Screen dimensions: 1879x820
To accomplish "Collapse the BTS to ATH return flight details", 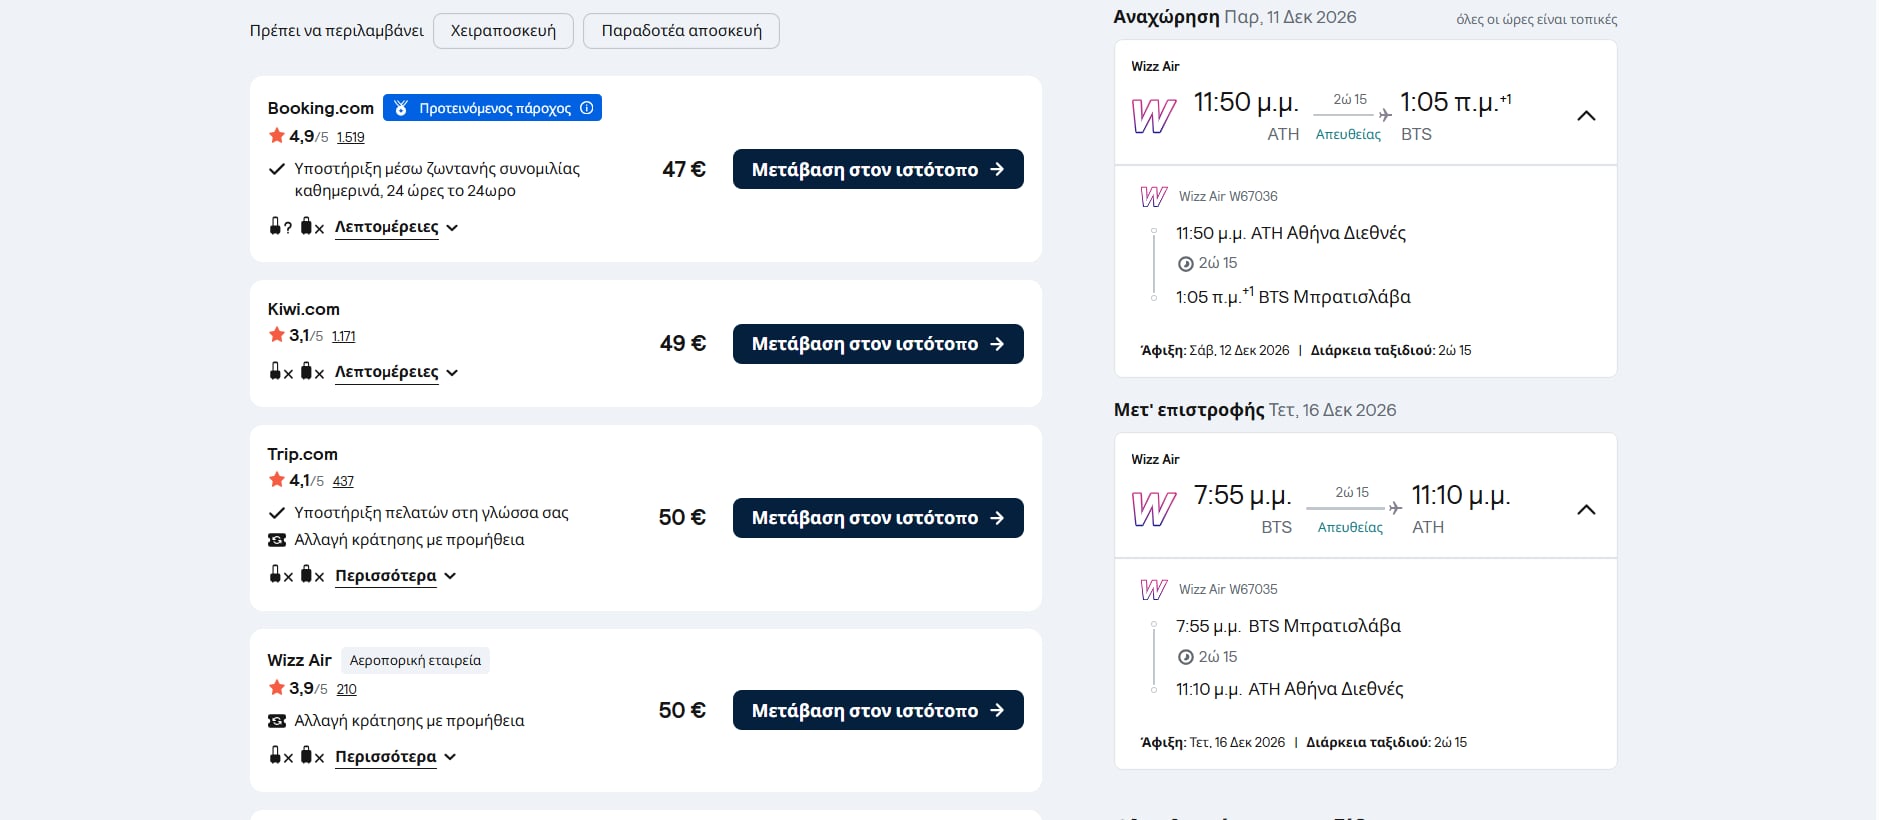I will (1586, 510).
